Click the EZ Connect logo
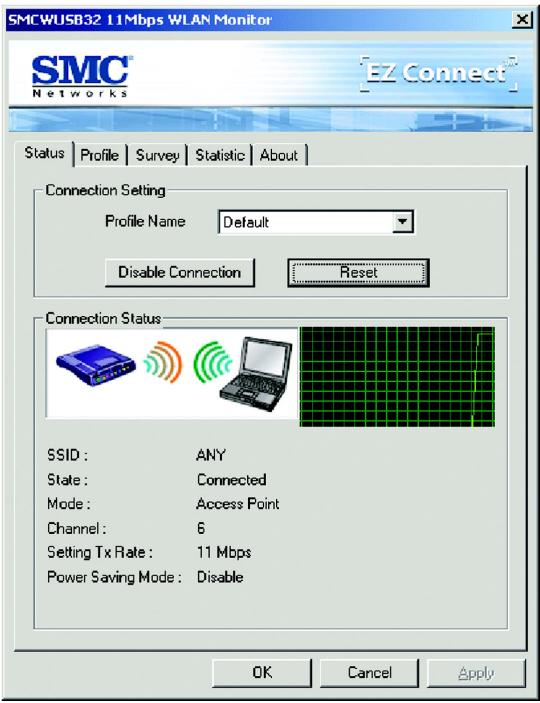Screen dimensions: 540x703 [x=439, y=74]
